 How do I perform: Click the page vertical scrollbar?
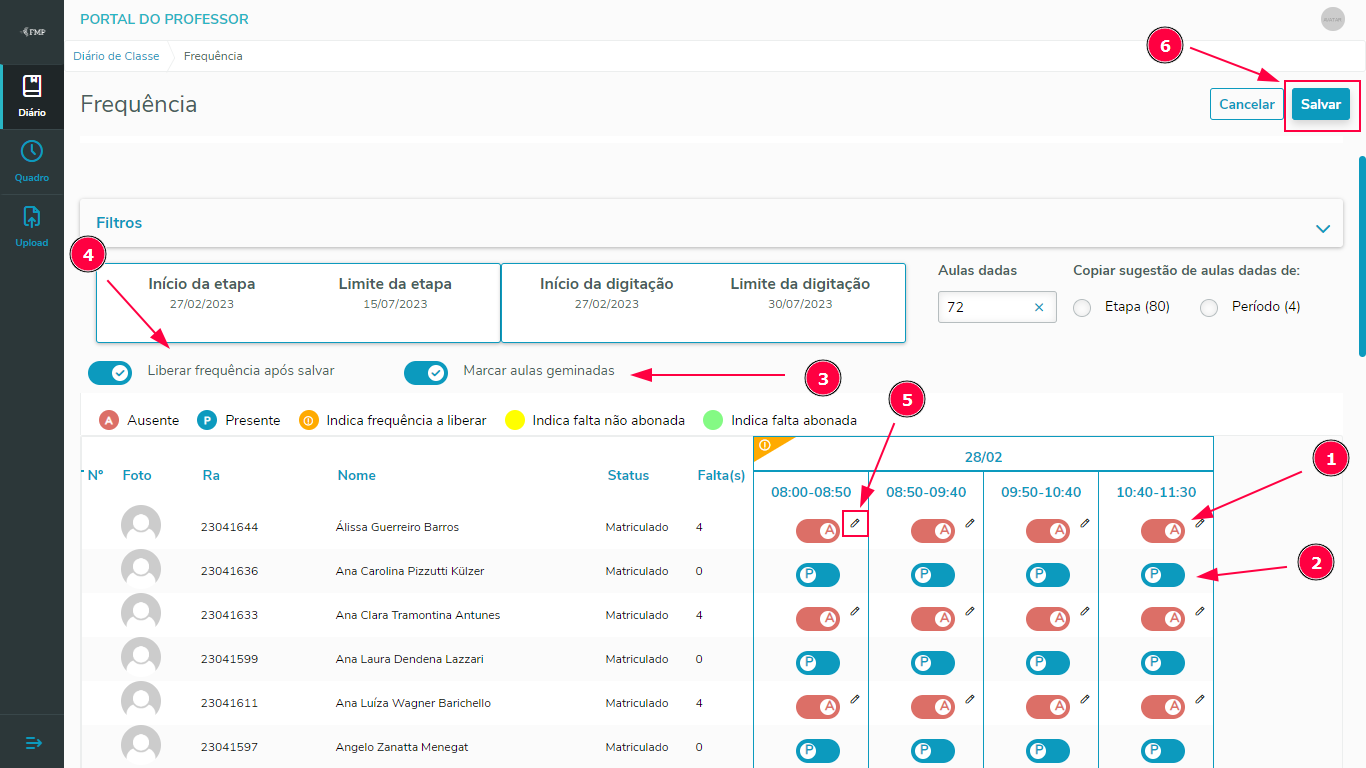point(1362,255)
